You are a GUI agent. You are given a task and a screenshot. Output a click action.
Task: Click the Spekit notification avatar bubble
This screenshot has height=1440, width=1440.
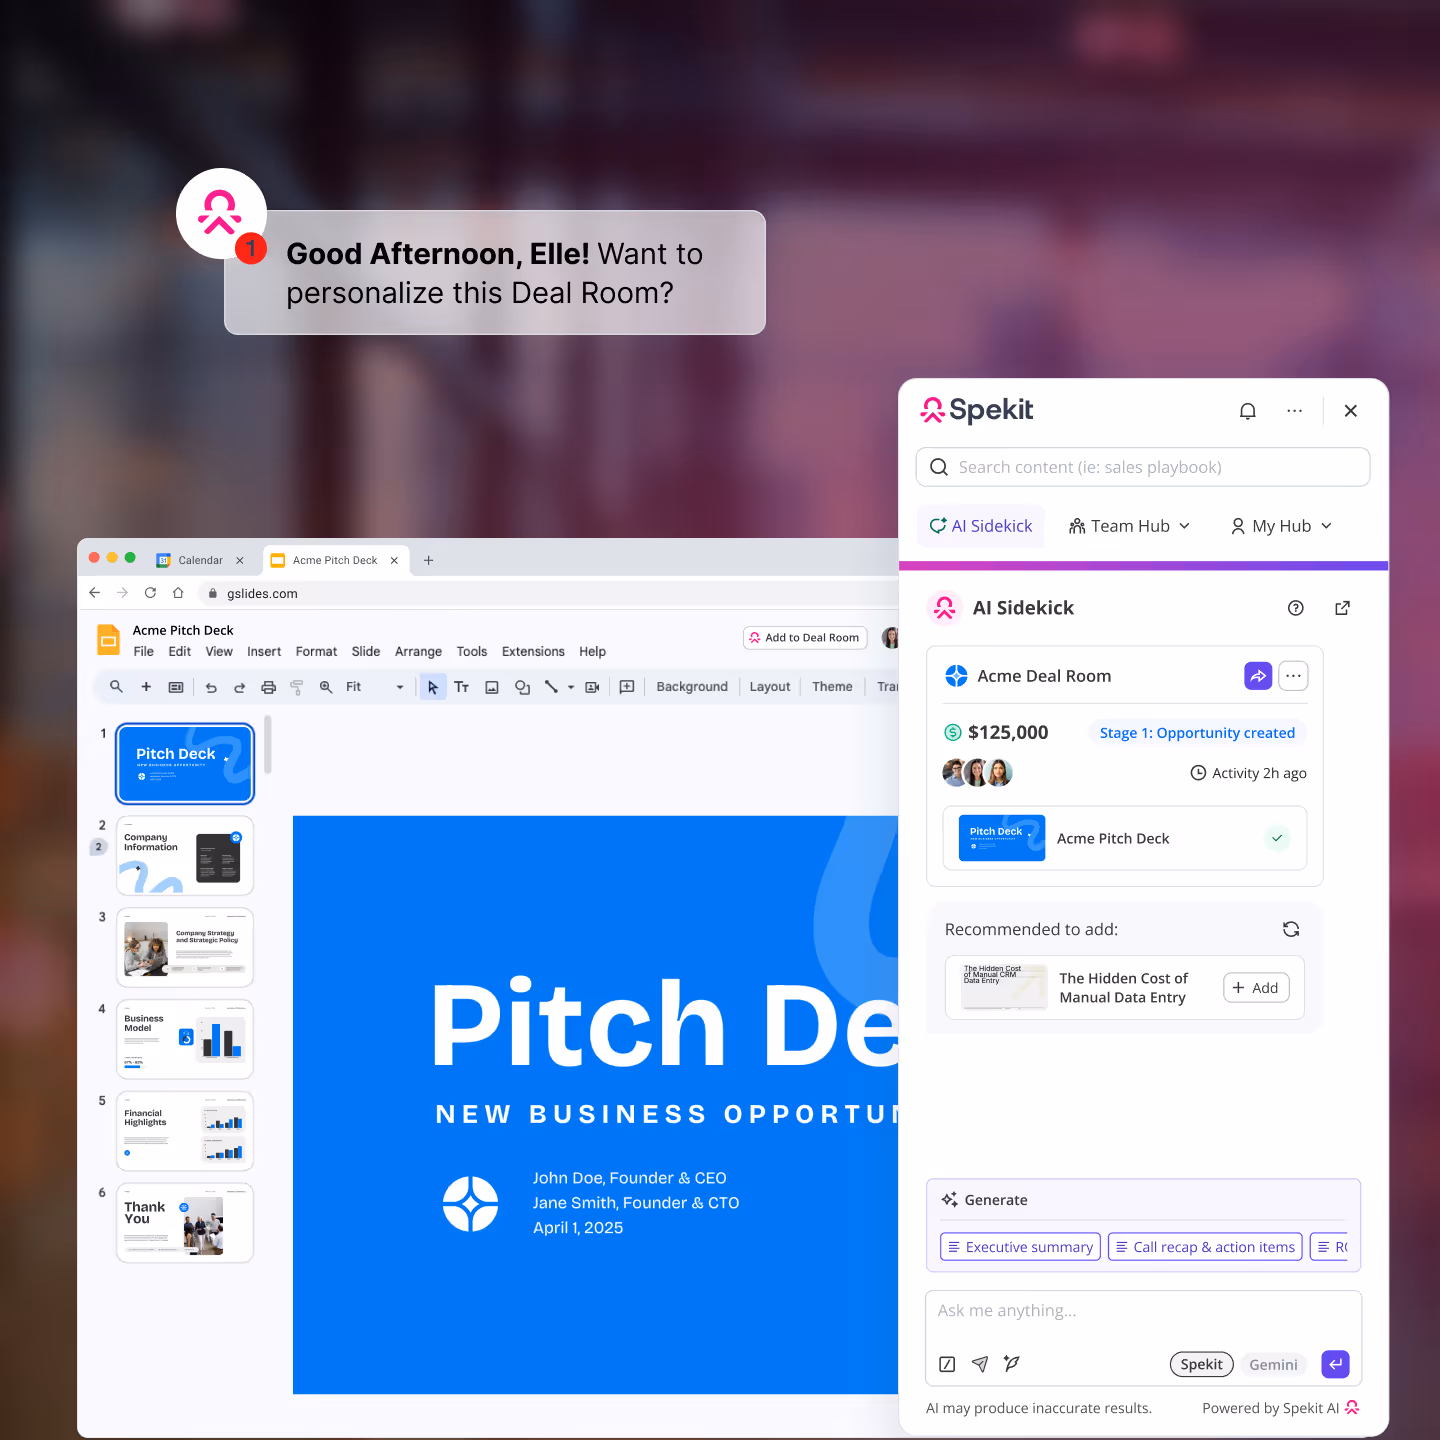point(221,214)
